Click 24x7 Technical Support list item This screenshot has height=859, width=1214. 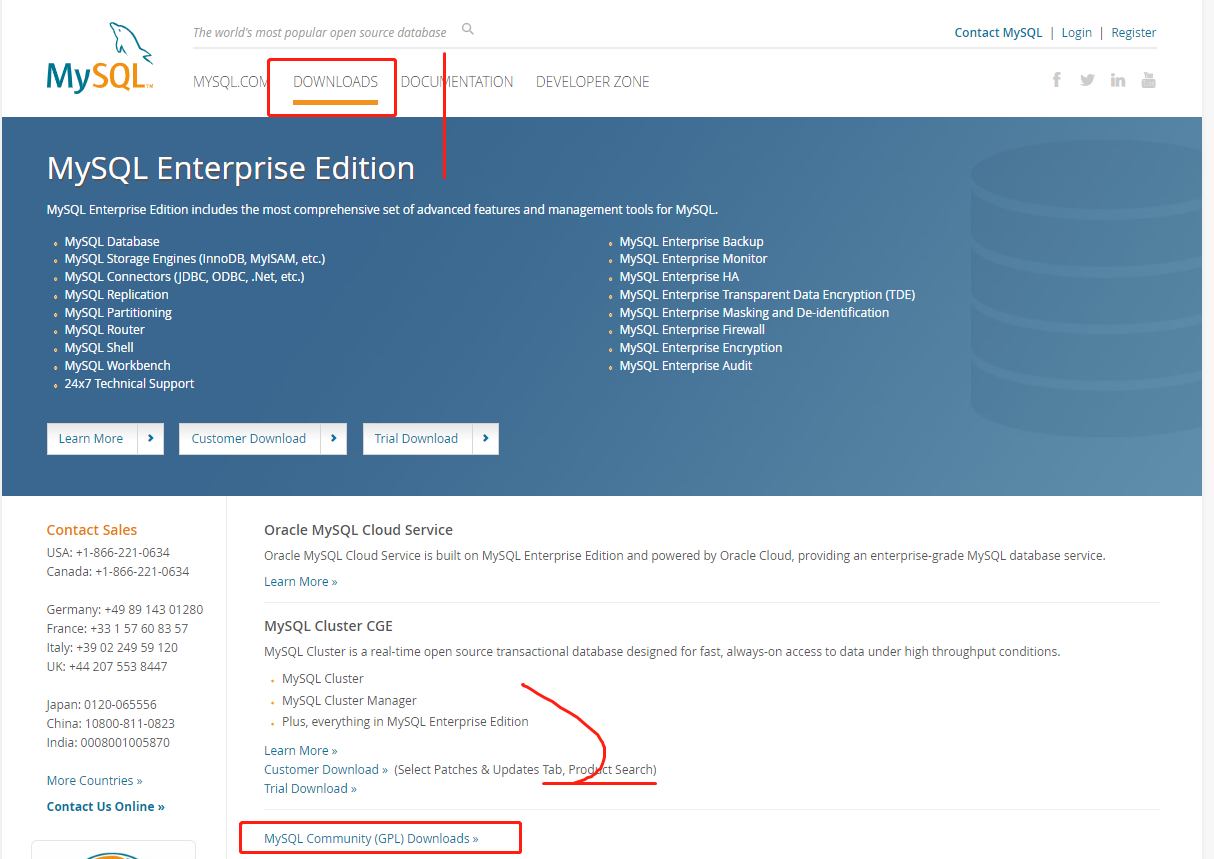(129, 383)
